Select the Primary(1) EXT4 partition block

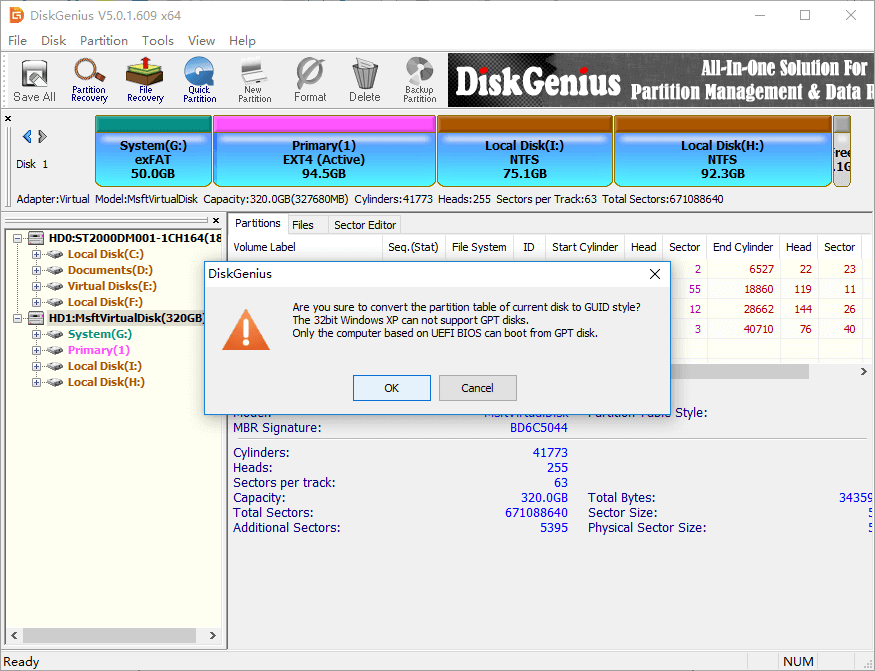click(324, 158)
